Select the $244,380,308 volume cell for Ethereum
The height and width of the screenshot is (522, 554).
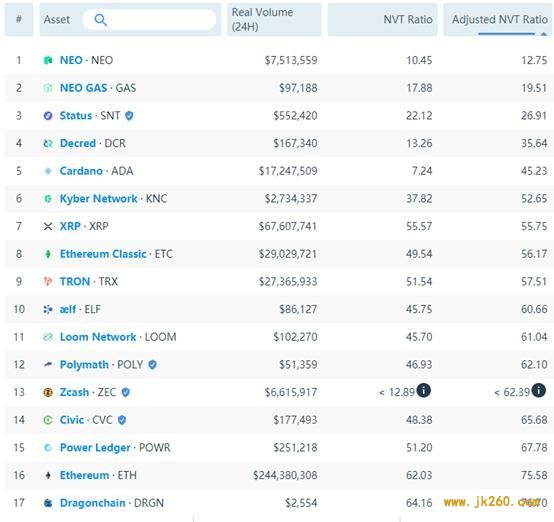coord(285,476)
